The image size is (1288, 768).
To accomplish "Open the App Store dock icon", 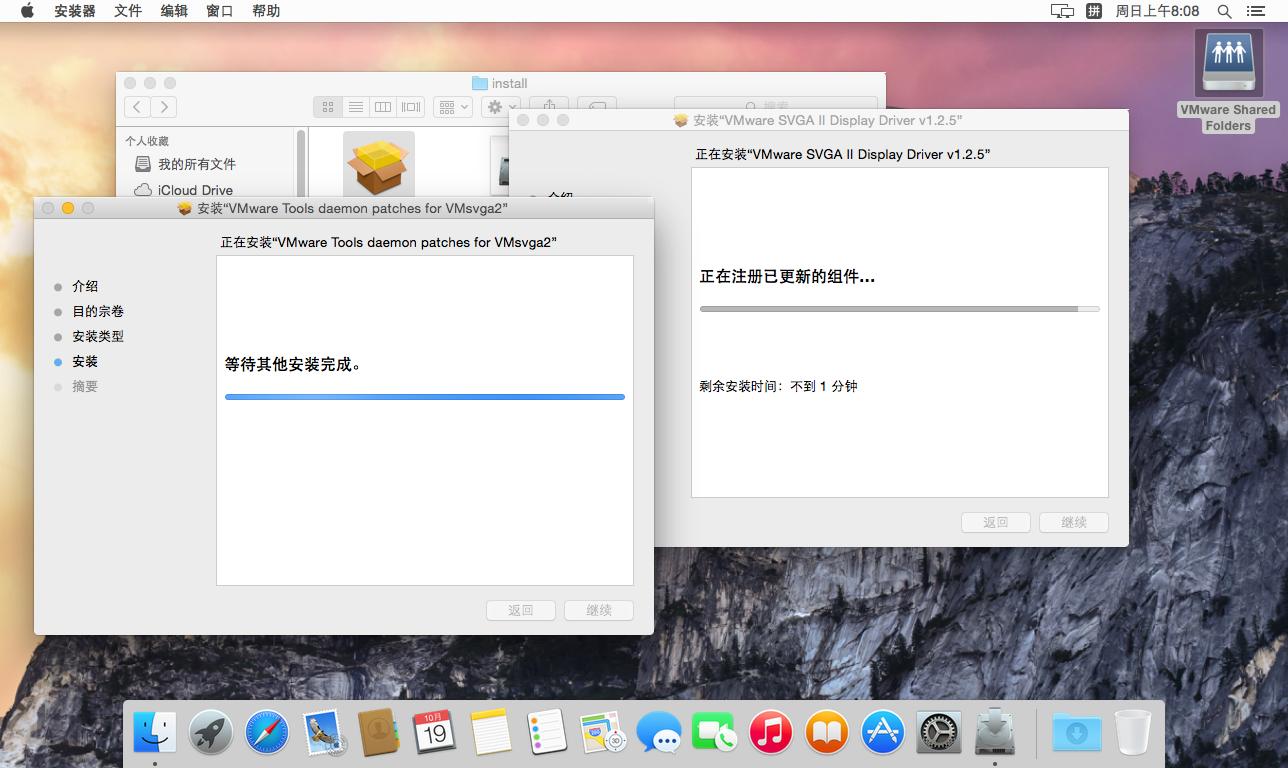I will click(x=883, y=733).
